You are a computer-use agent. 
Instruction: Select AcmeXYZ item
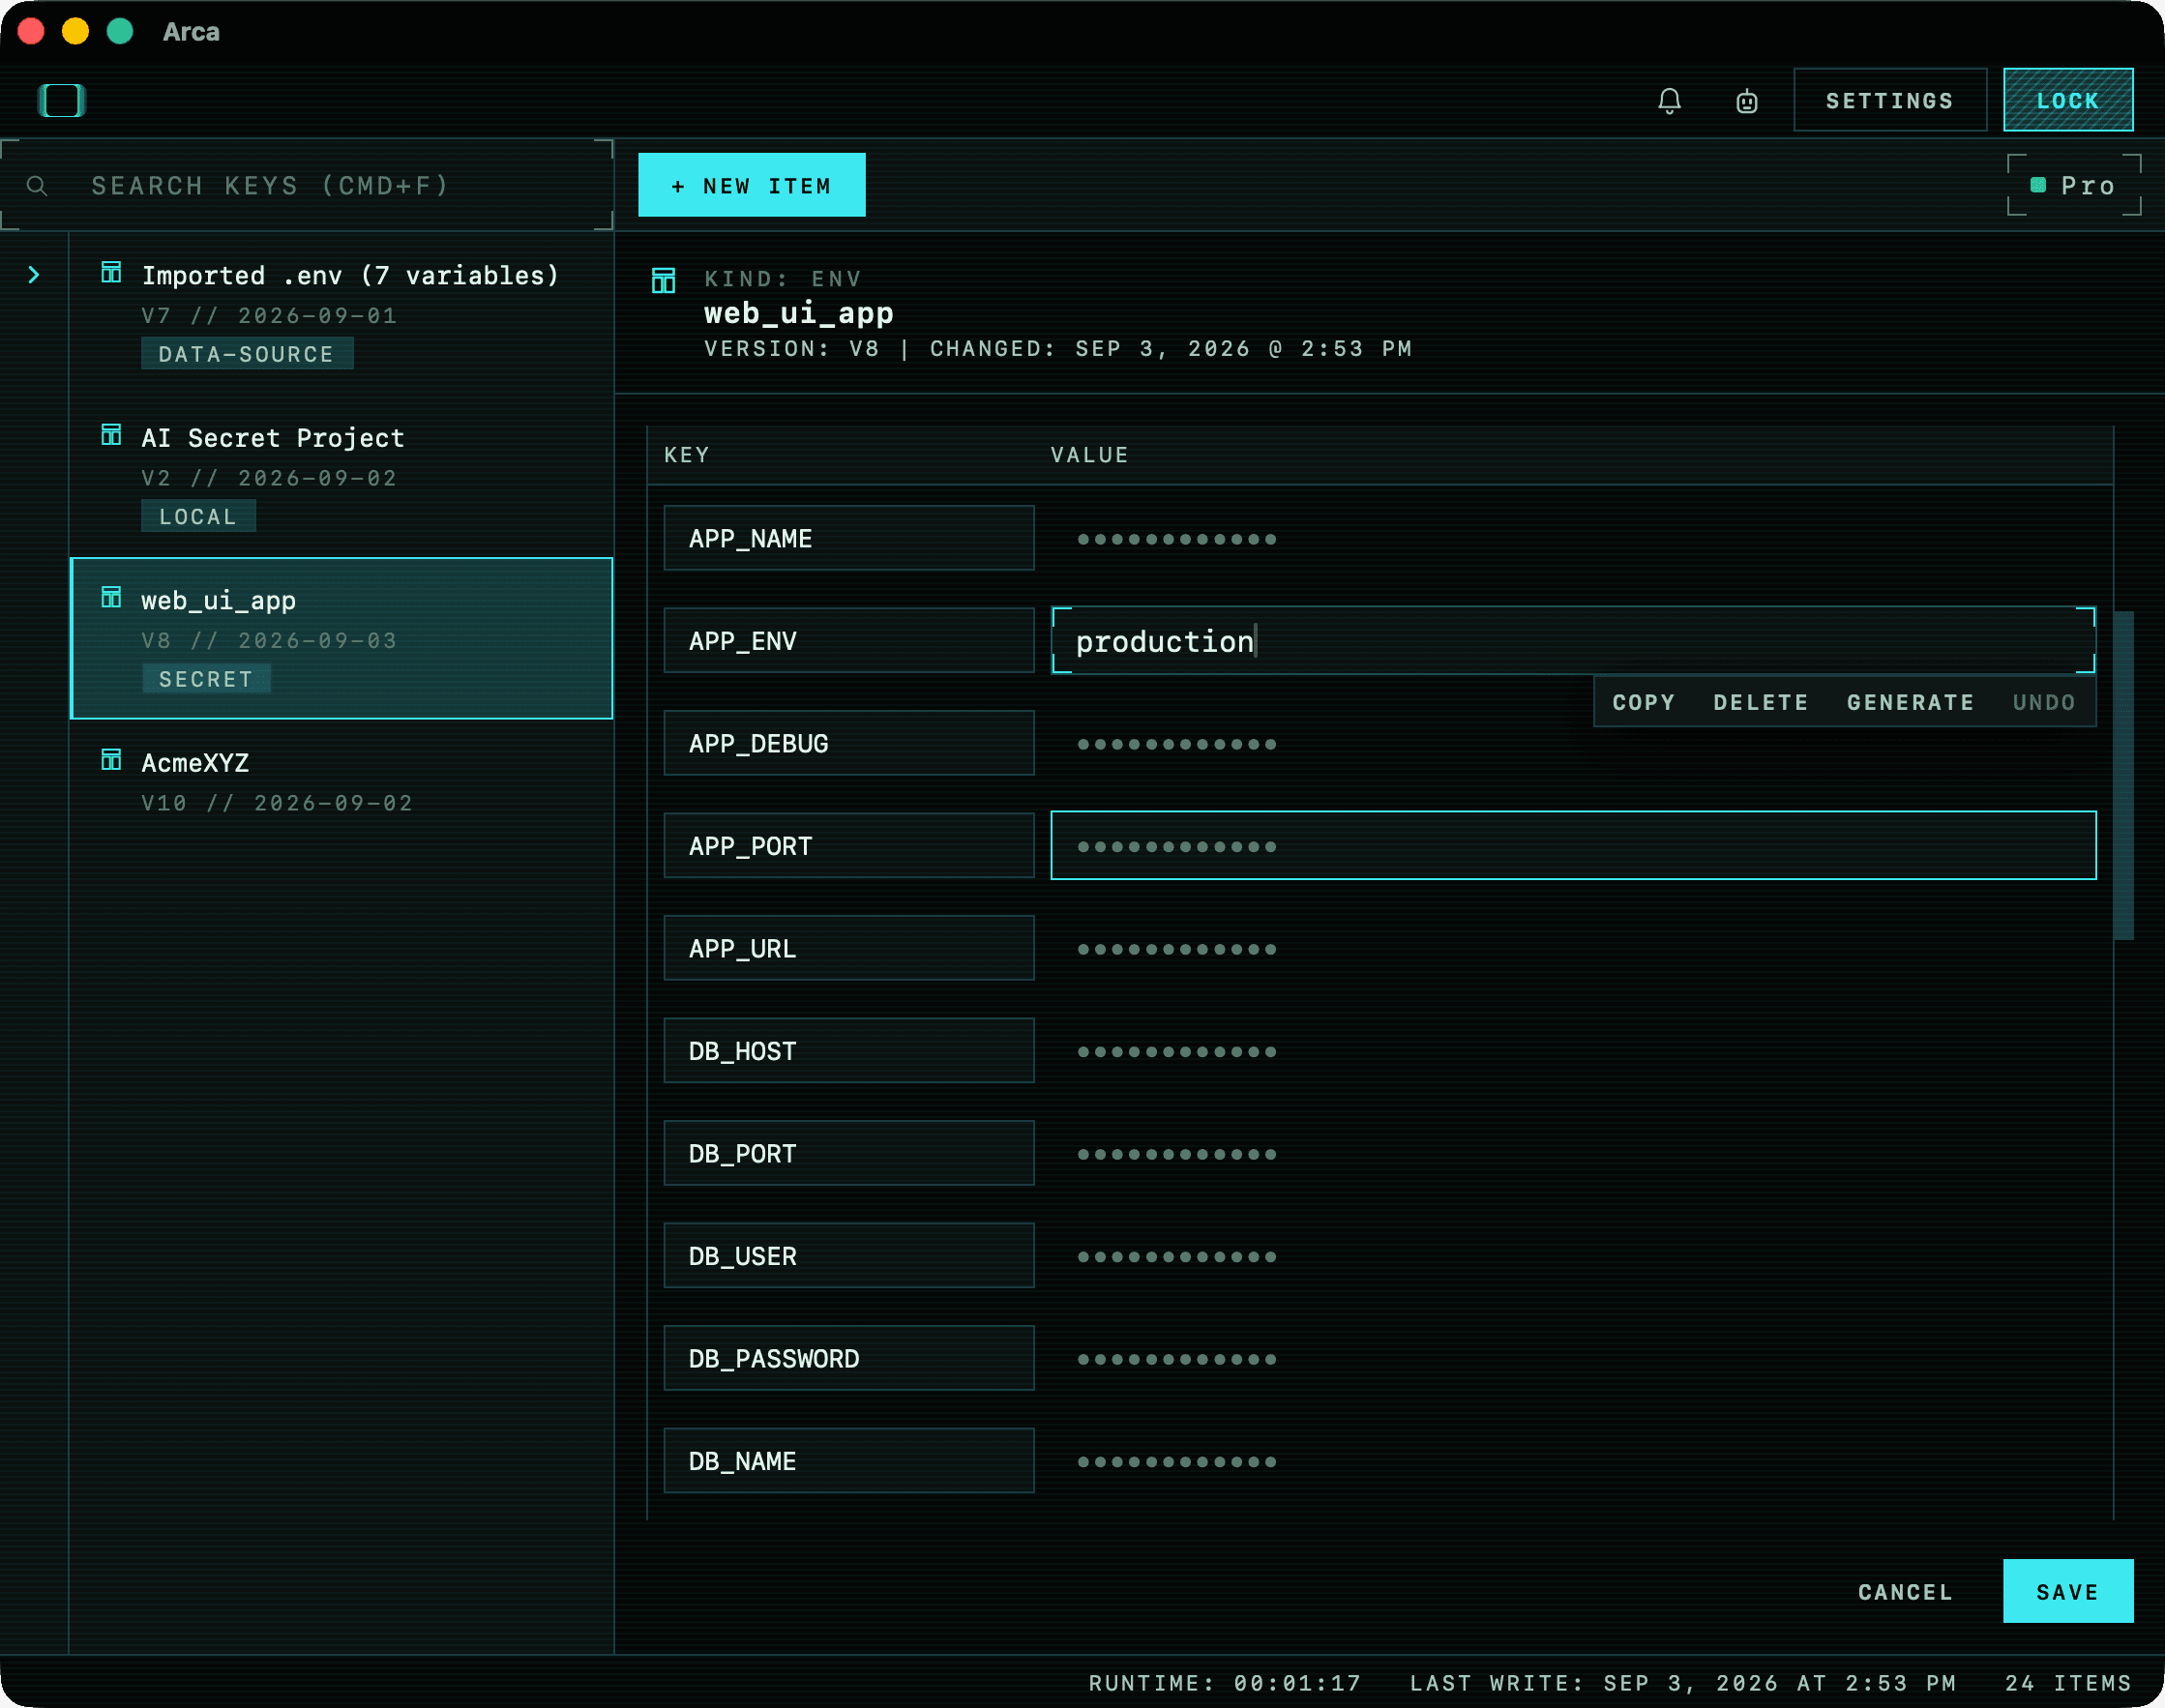341,782
